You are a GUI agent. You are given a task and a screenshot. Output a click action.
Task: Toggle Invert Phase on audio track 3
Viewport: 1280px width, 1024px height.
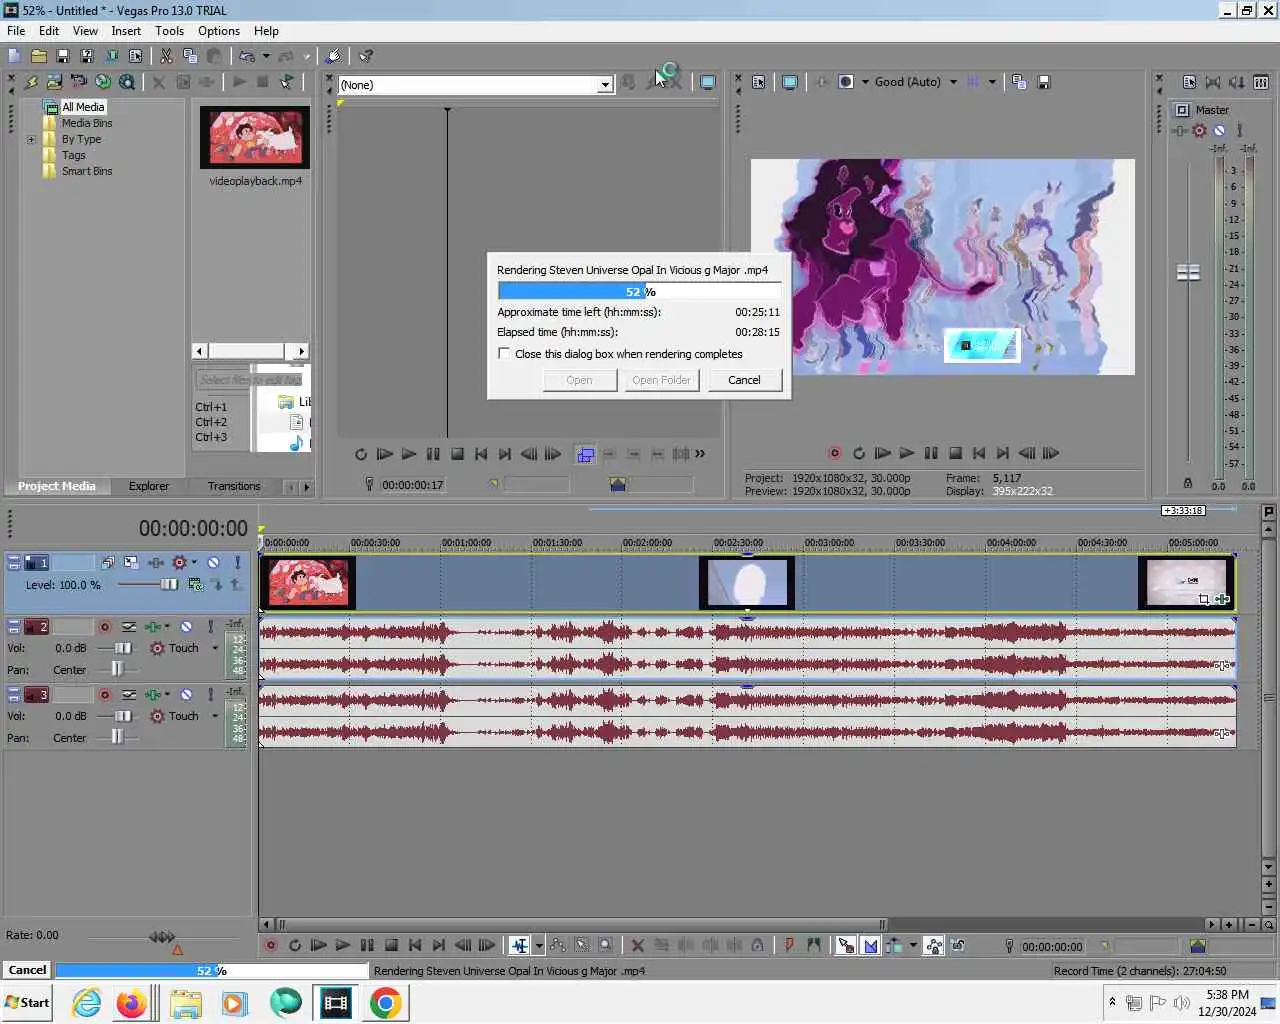click(x=129, y=695)
